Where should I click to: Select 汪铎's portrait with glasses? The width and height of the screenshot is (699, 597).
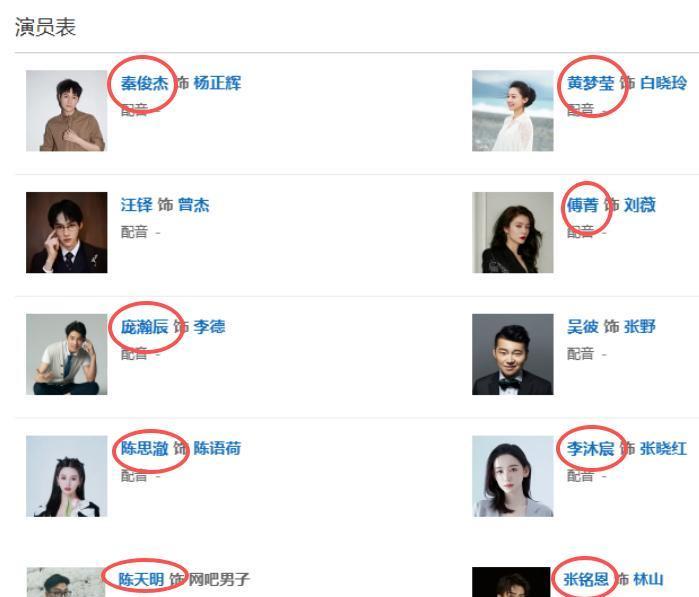tap(66, 232)
